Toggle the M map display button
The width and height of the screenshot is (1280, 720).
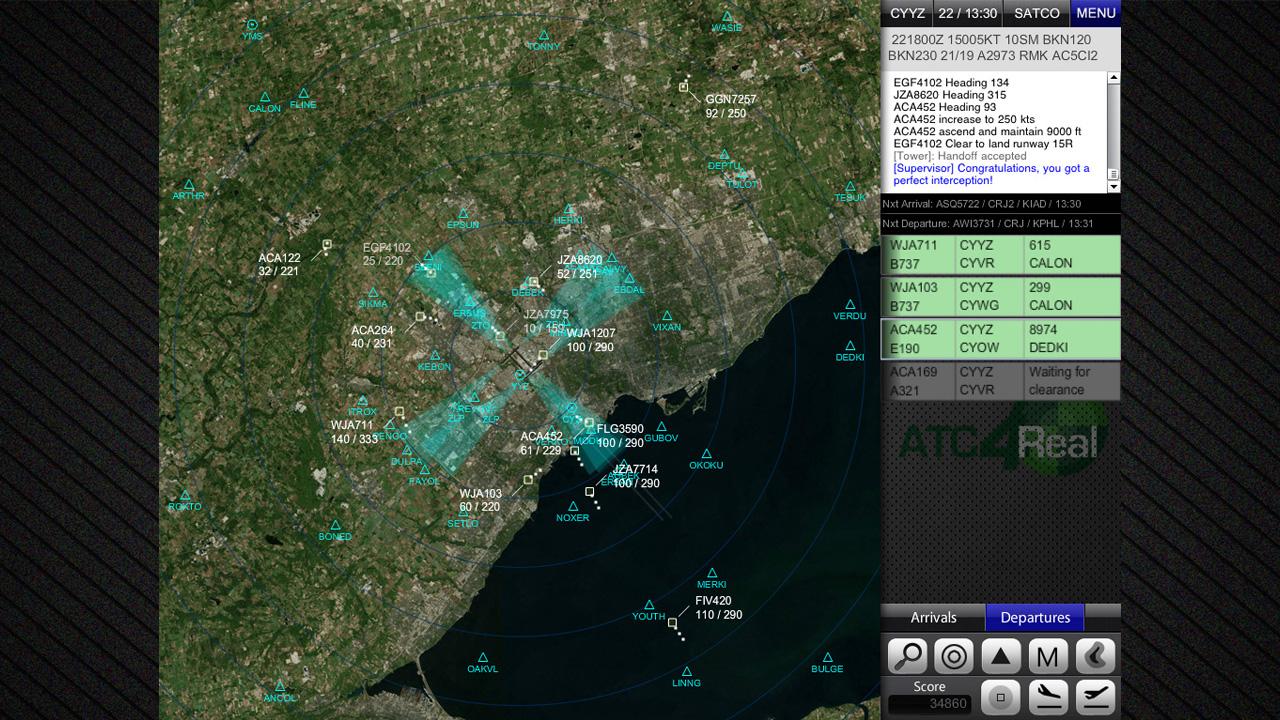(1048, 657)
